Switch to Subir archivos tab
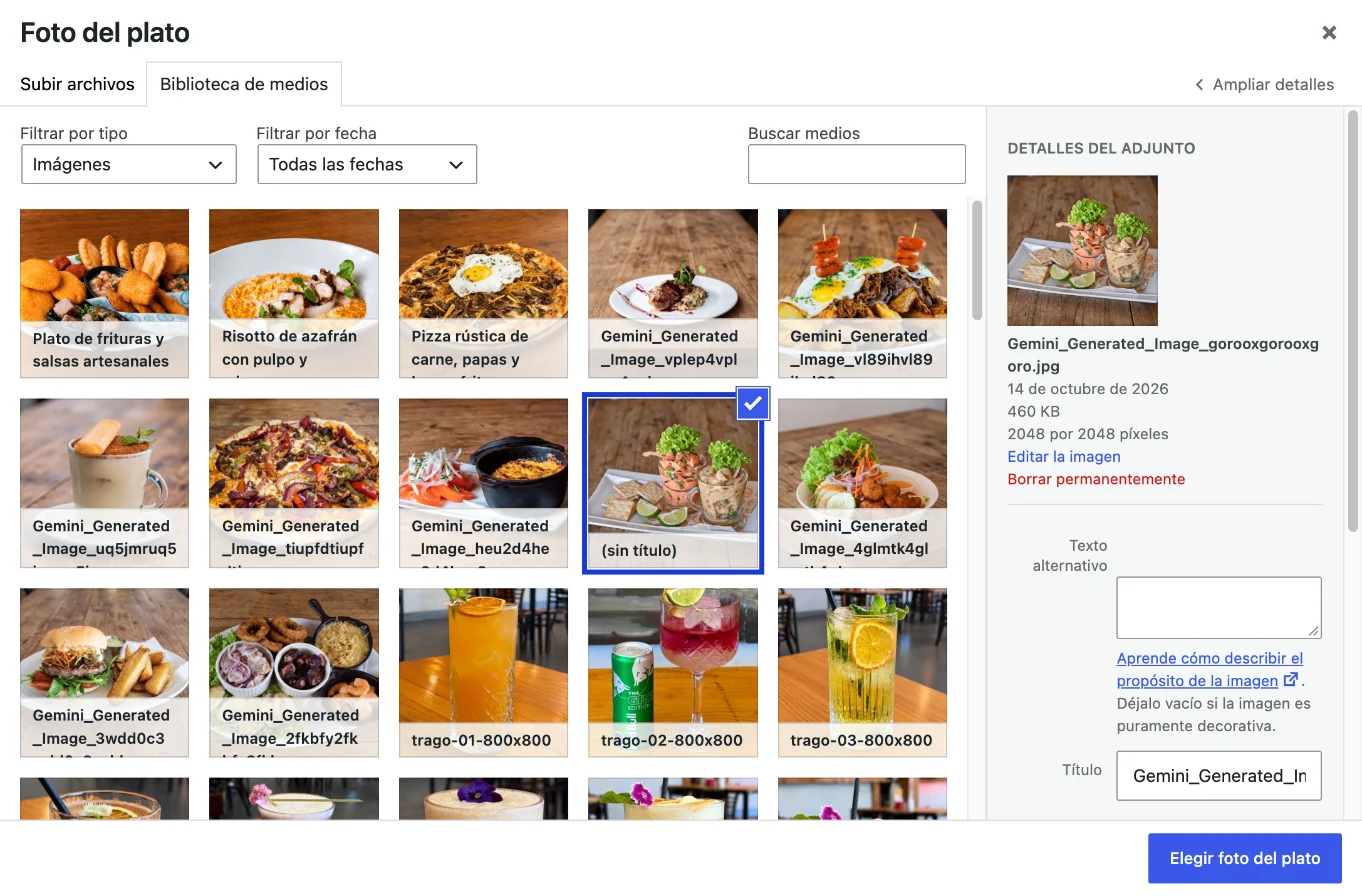 (x=77, y=84)
